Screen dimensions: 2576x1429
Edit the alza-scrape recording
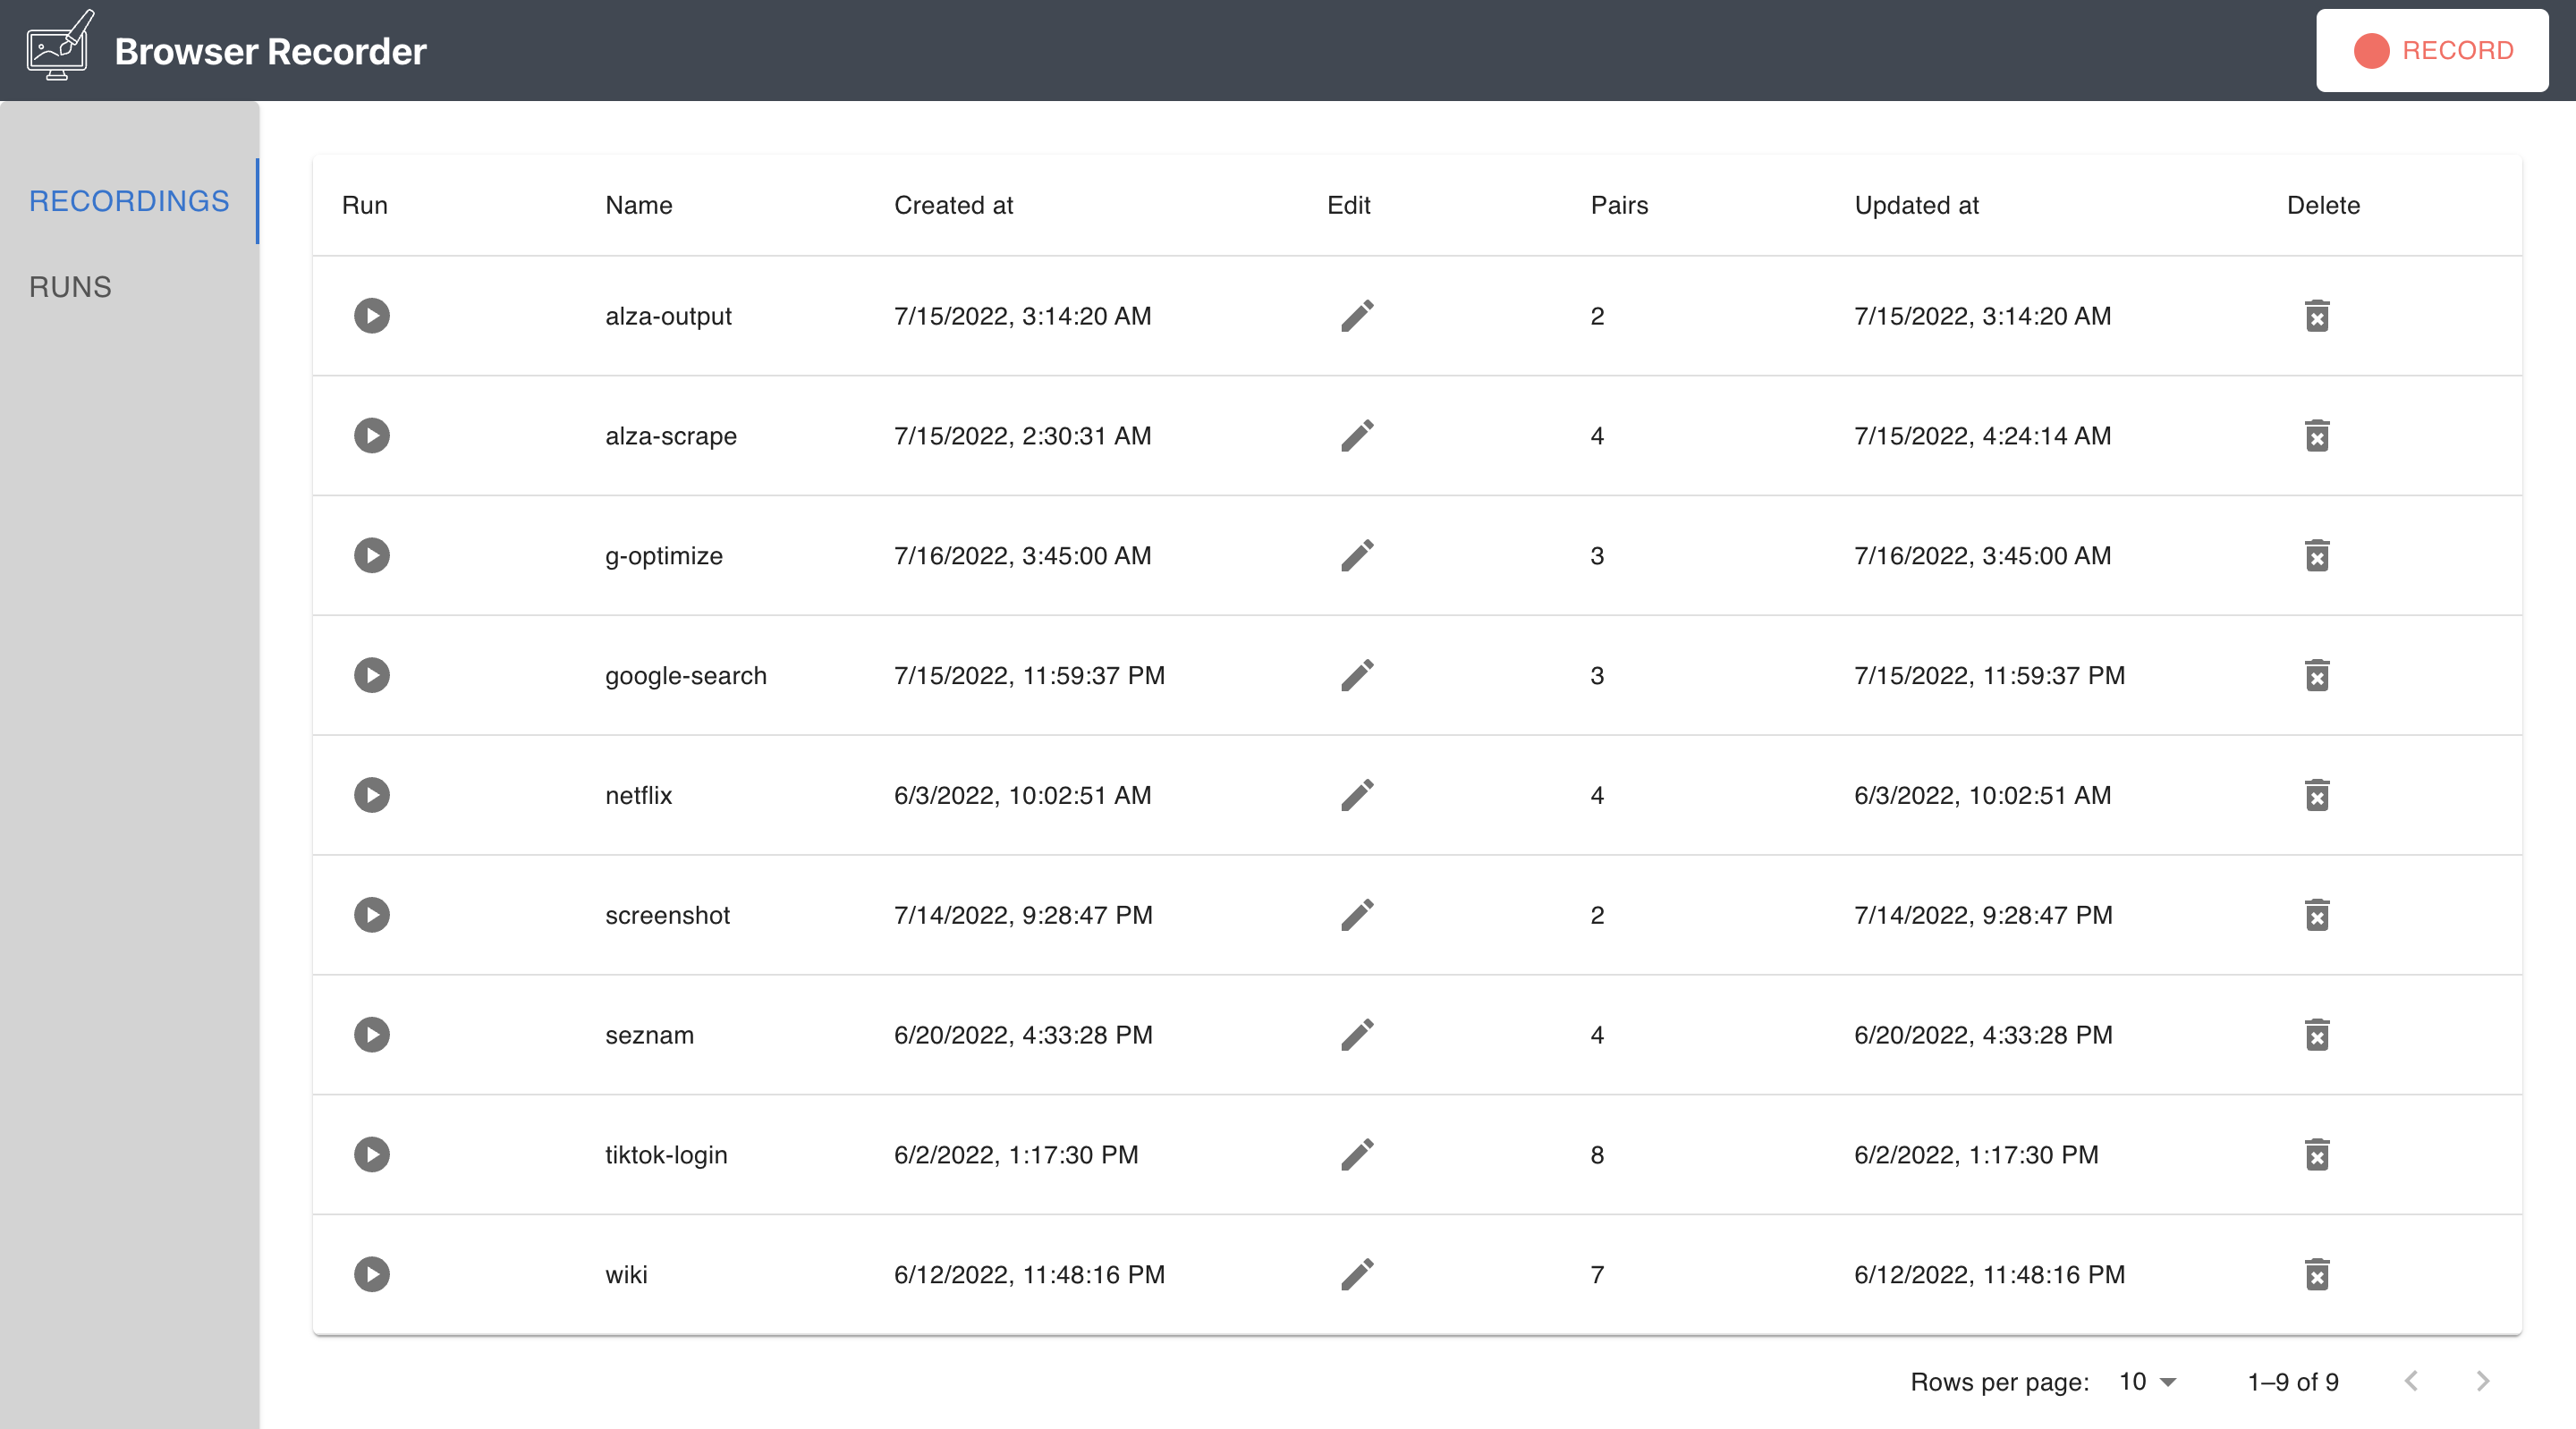tap(1357, 436)
